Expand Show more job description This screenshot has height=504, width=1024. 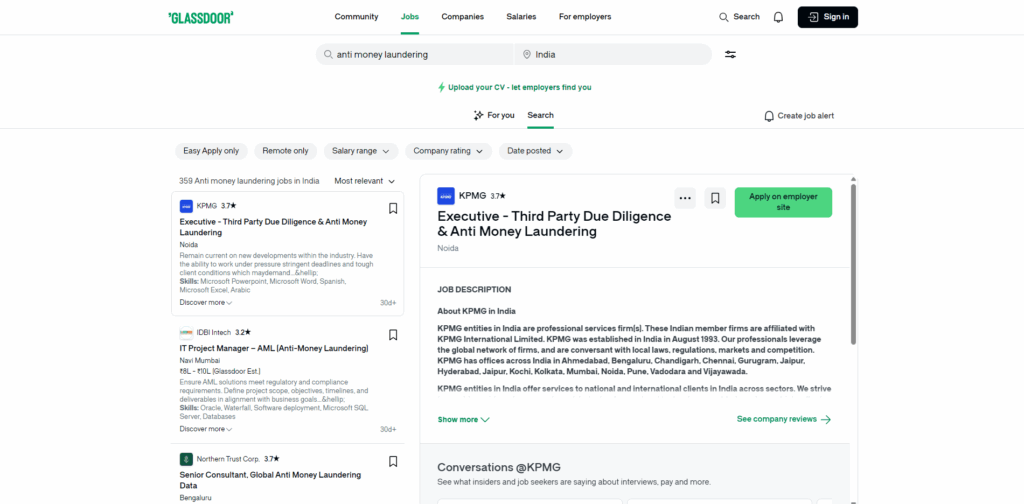464,420
